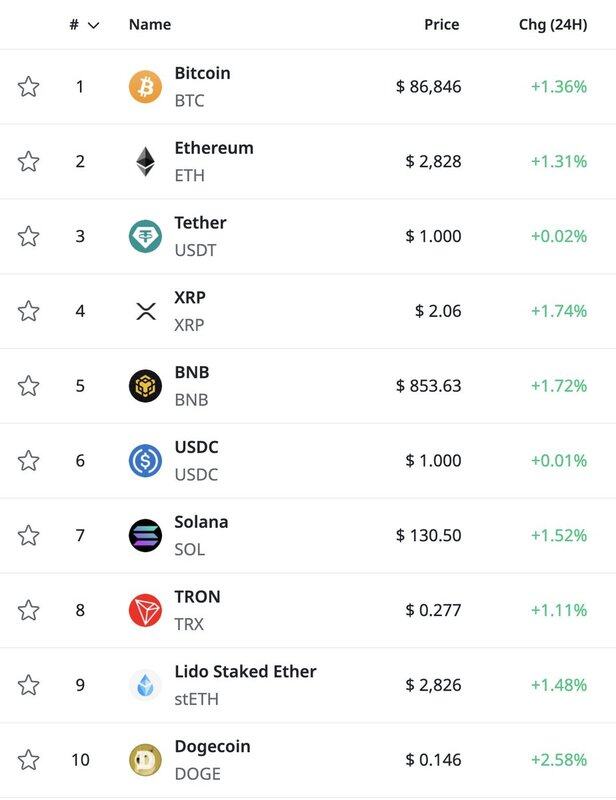Viewport: 616px width, 800px height.
Task: Sort the list by Price column
Action: point(441,24)
